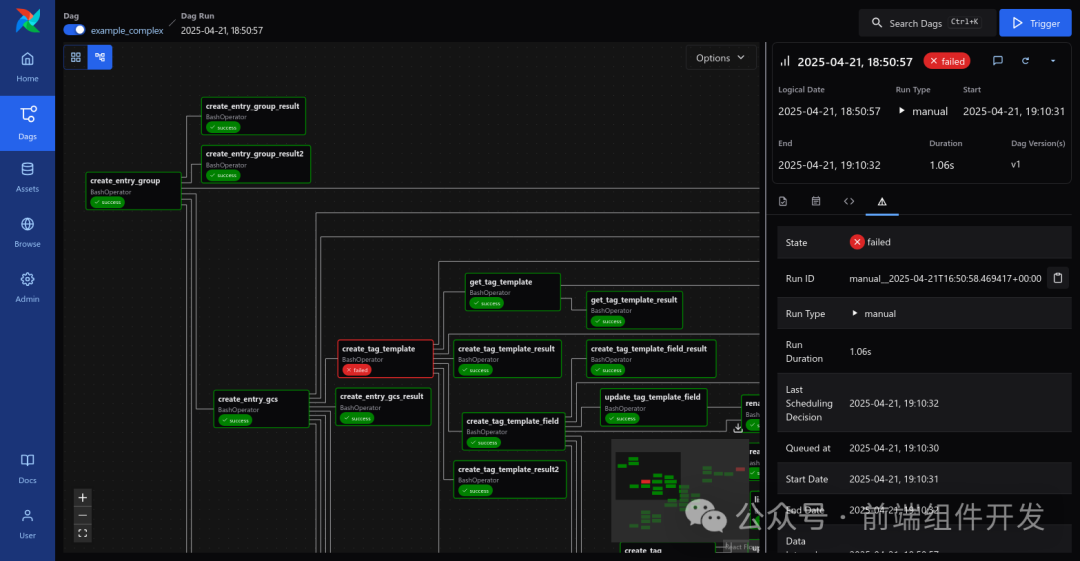Click the Start Date 2025-04-21, 19:10:31 value
1080x561 pixels.
click(893, 479)
